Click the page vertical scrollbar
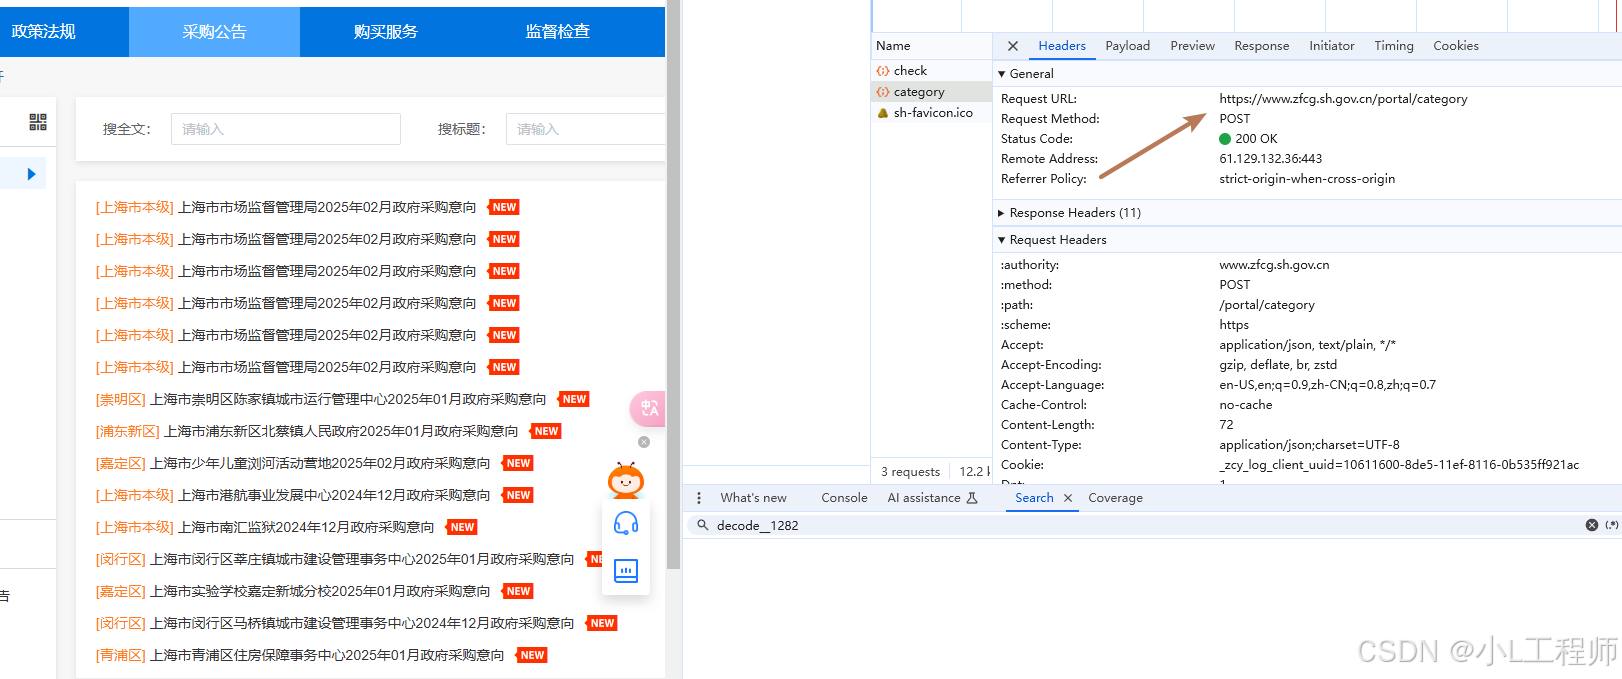The image size is (1622, 679). click(x=674, y=285)
